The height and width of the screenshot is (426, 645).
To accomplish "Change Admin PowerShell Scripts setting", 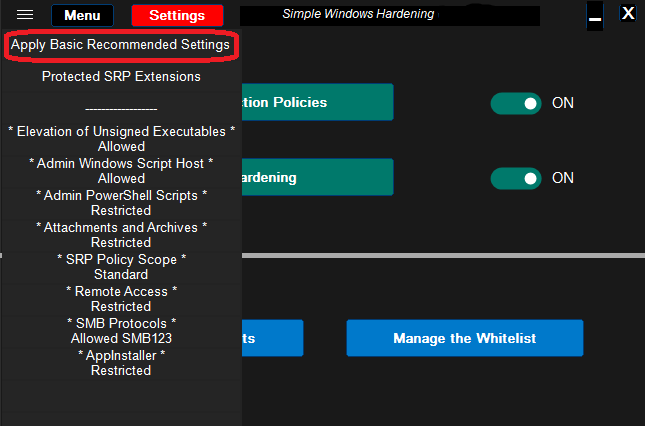I will 121,202.
